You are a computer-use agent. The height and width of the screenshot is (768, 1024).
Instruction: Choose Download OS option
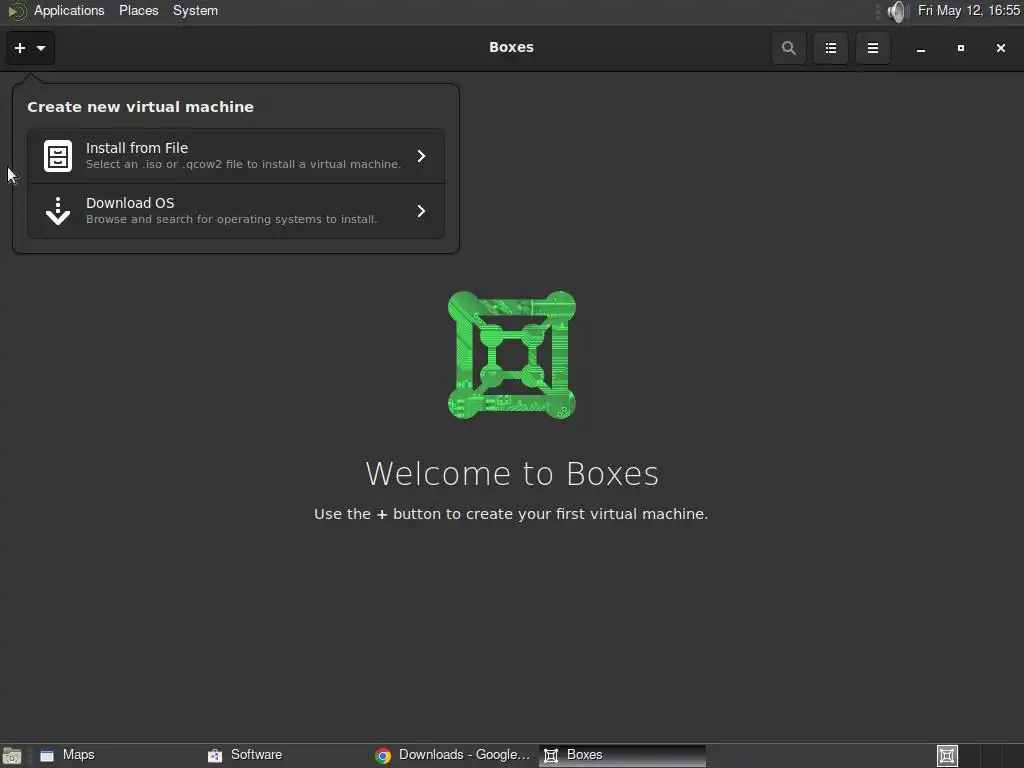[x=236, y=211]
